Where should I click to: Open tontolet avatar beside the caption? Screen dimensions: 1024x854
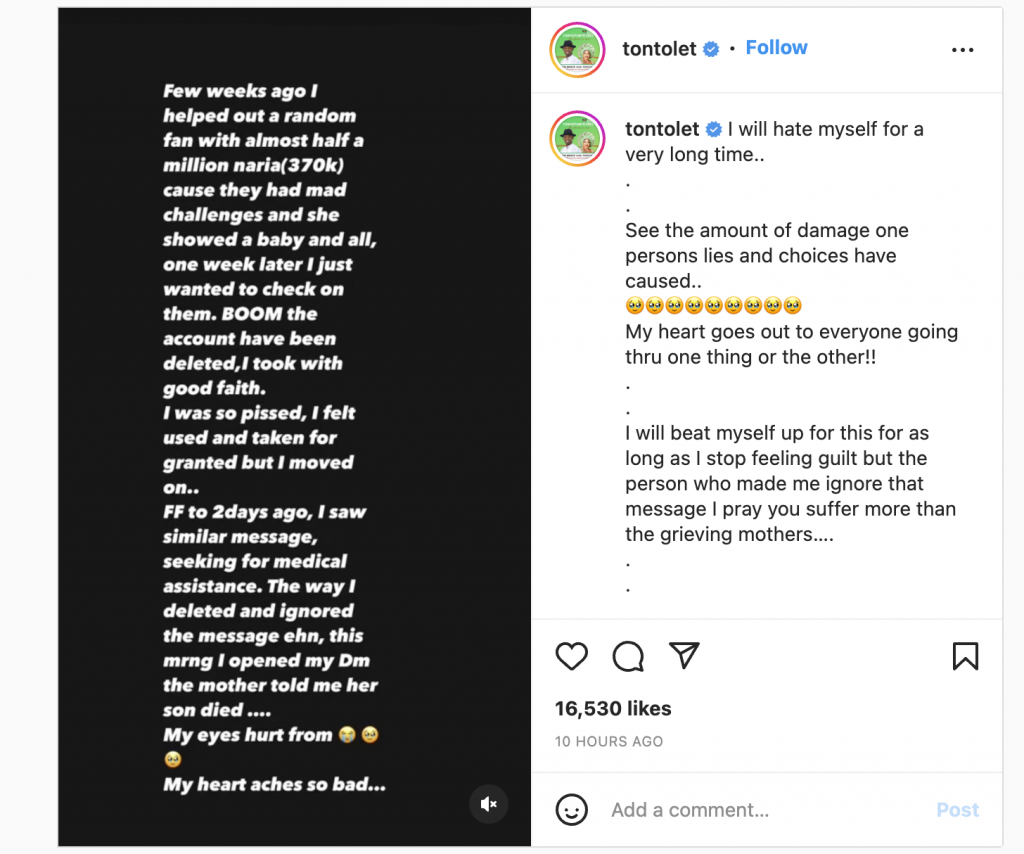tap(578, 139)
